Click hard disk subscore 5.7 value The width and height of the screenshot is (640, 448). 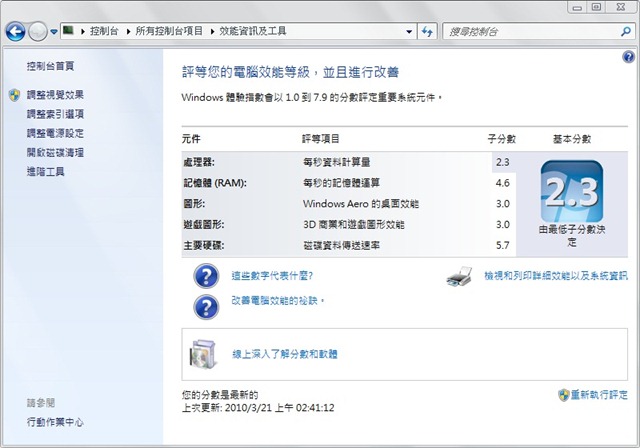coord(503,246)
